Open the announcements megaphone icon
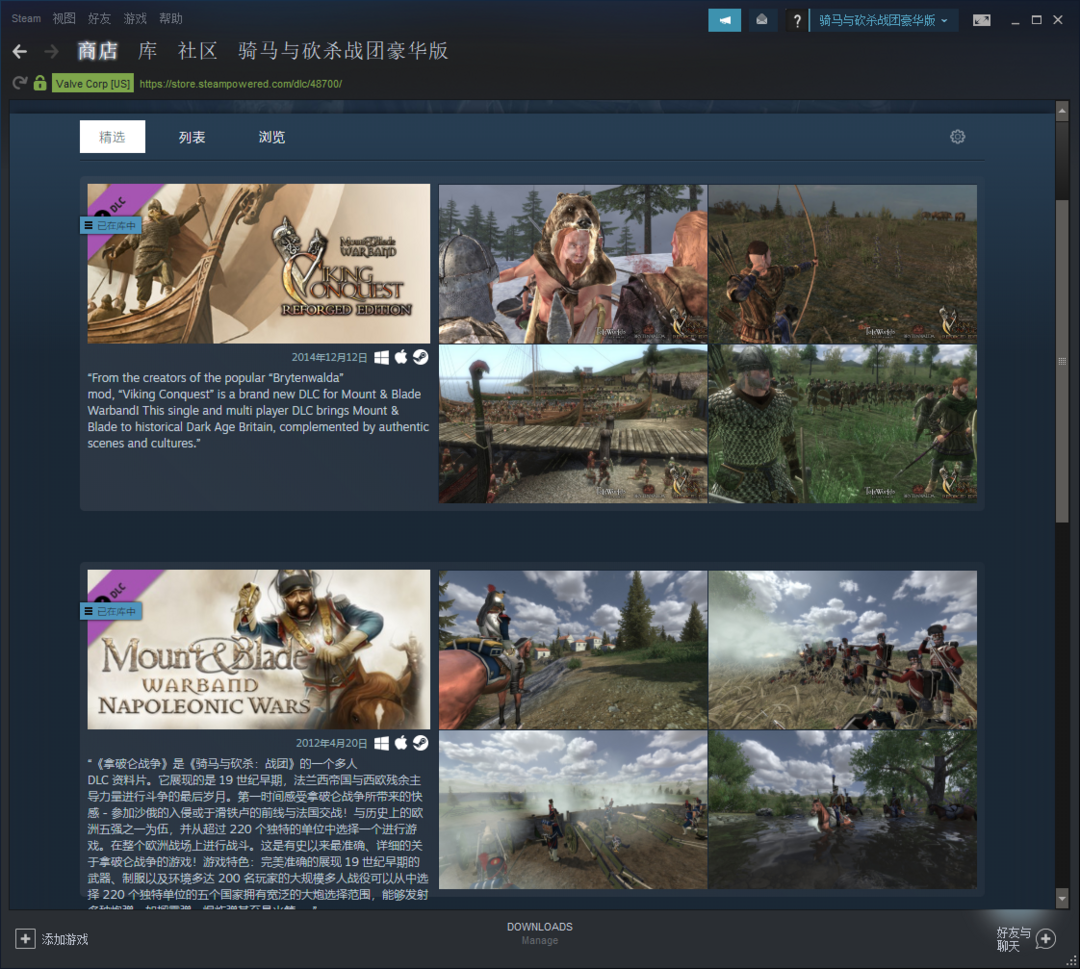1080x969 pixels. (724, 20)
